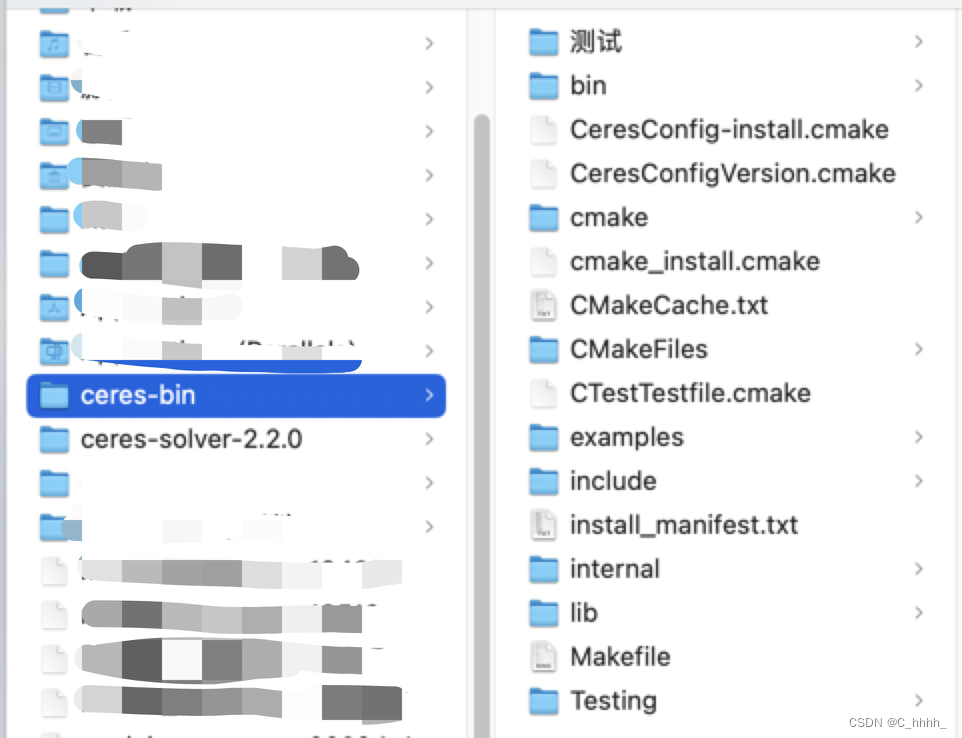Select the CMakeFiles folder icon
Screen dimensions: 962x738
tap(544, 349)
